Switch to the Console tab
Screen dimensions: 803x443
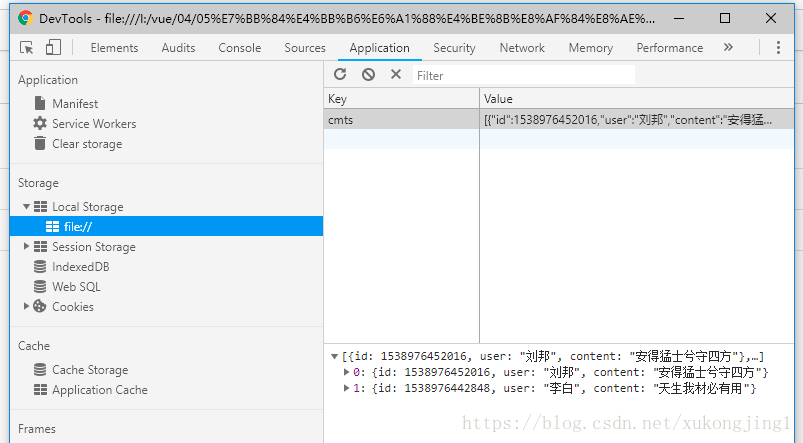240,48
